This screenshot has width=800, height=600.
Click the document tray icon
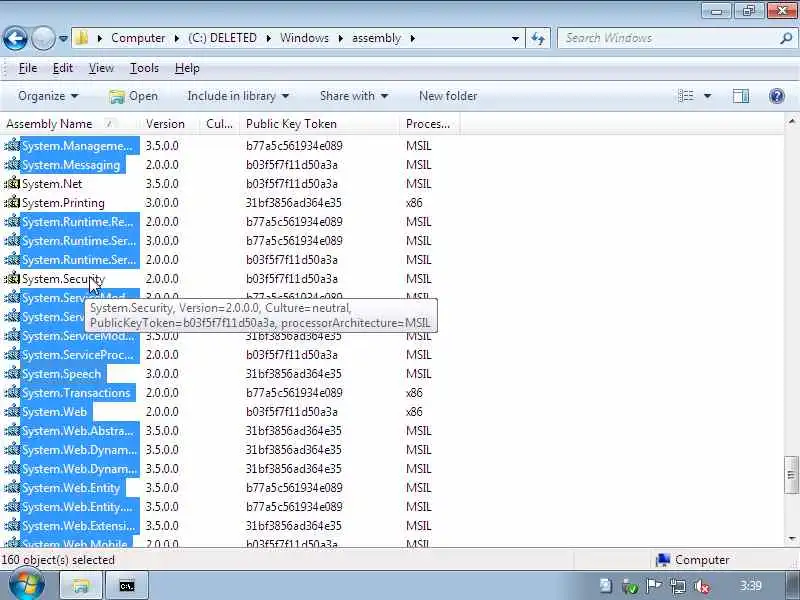606,586
